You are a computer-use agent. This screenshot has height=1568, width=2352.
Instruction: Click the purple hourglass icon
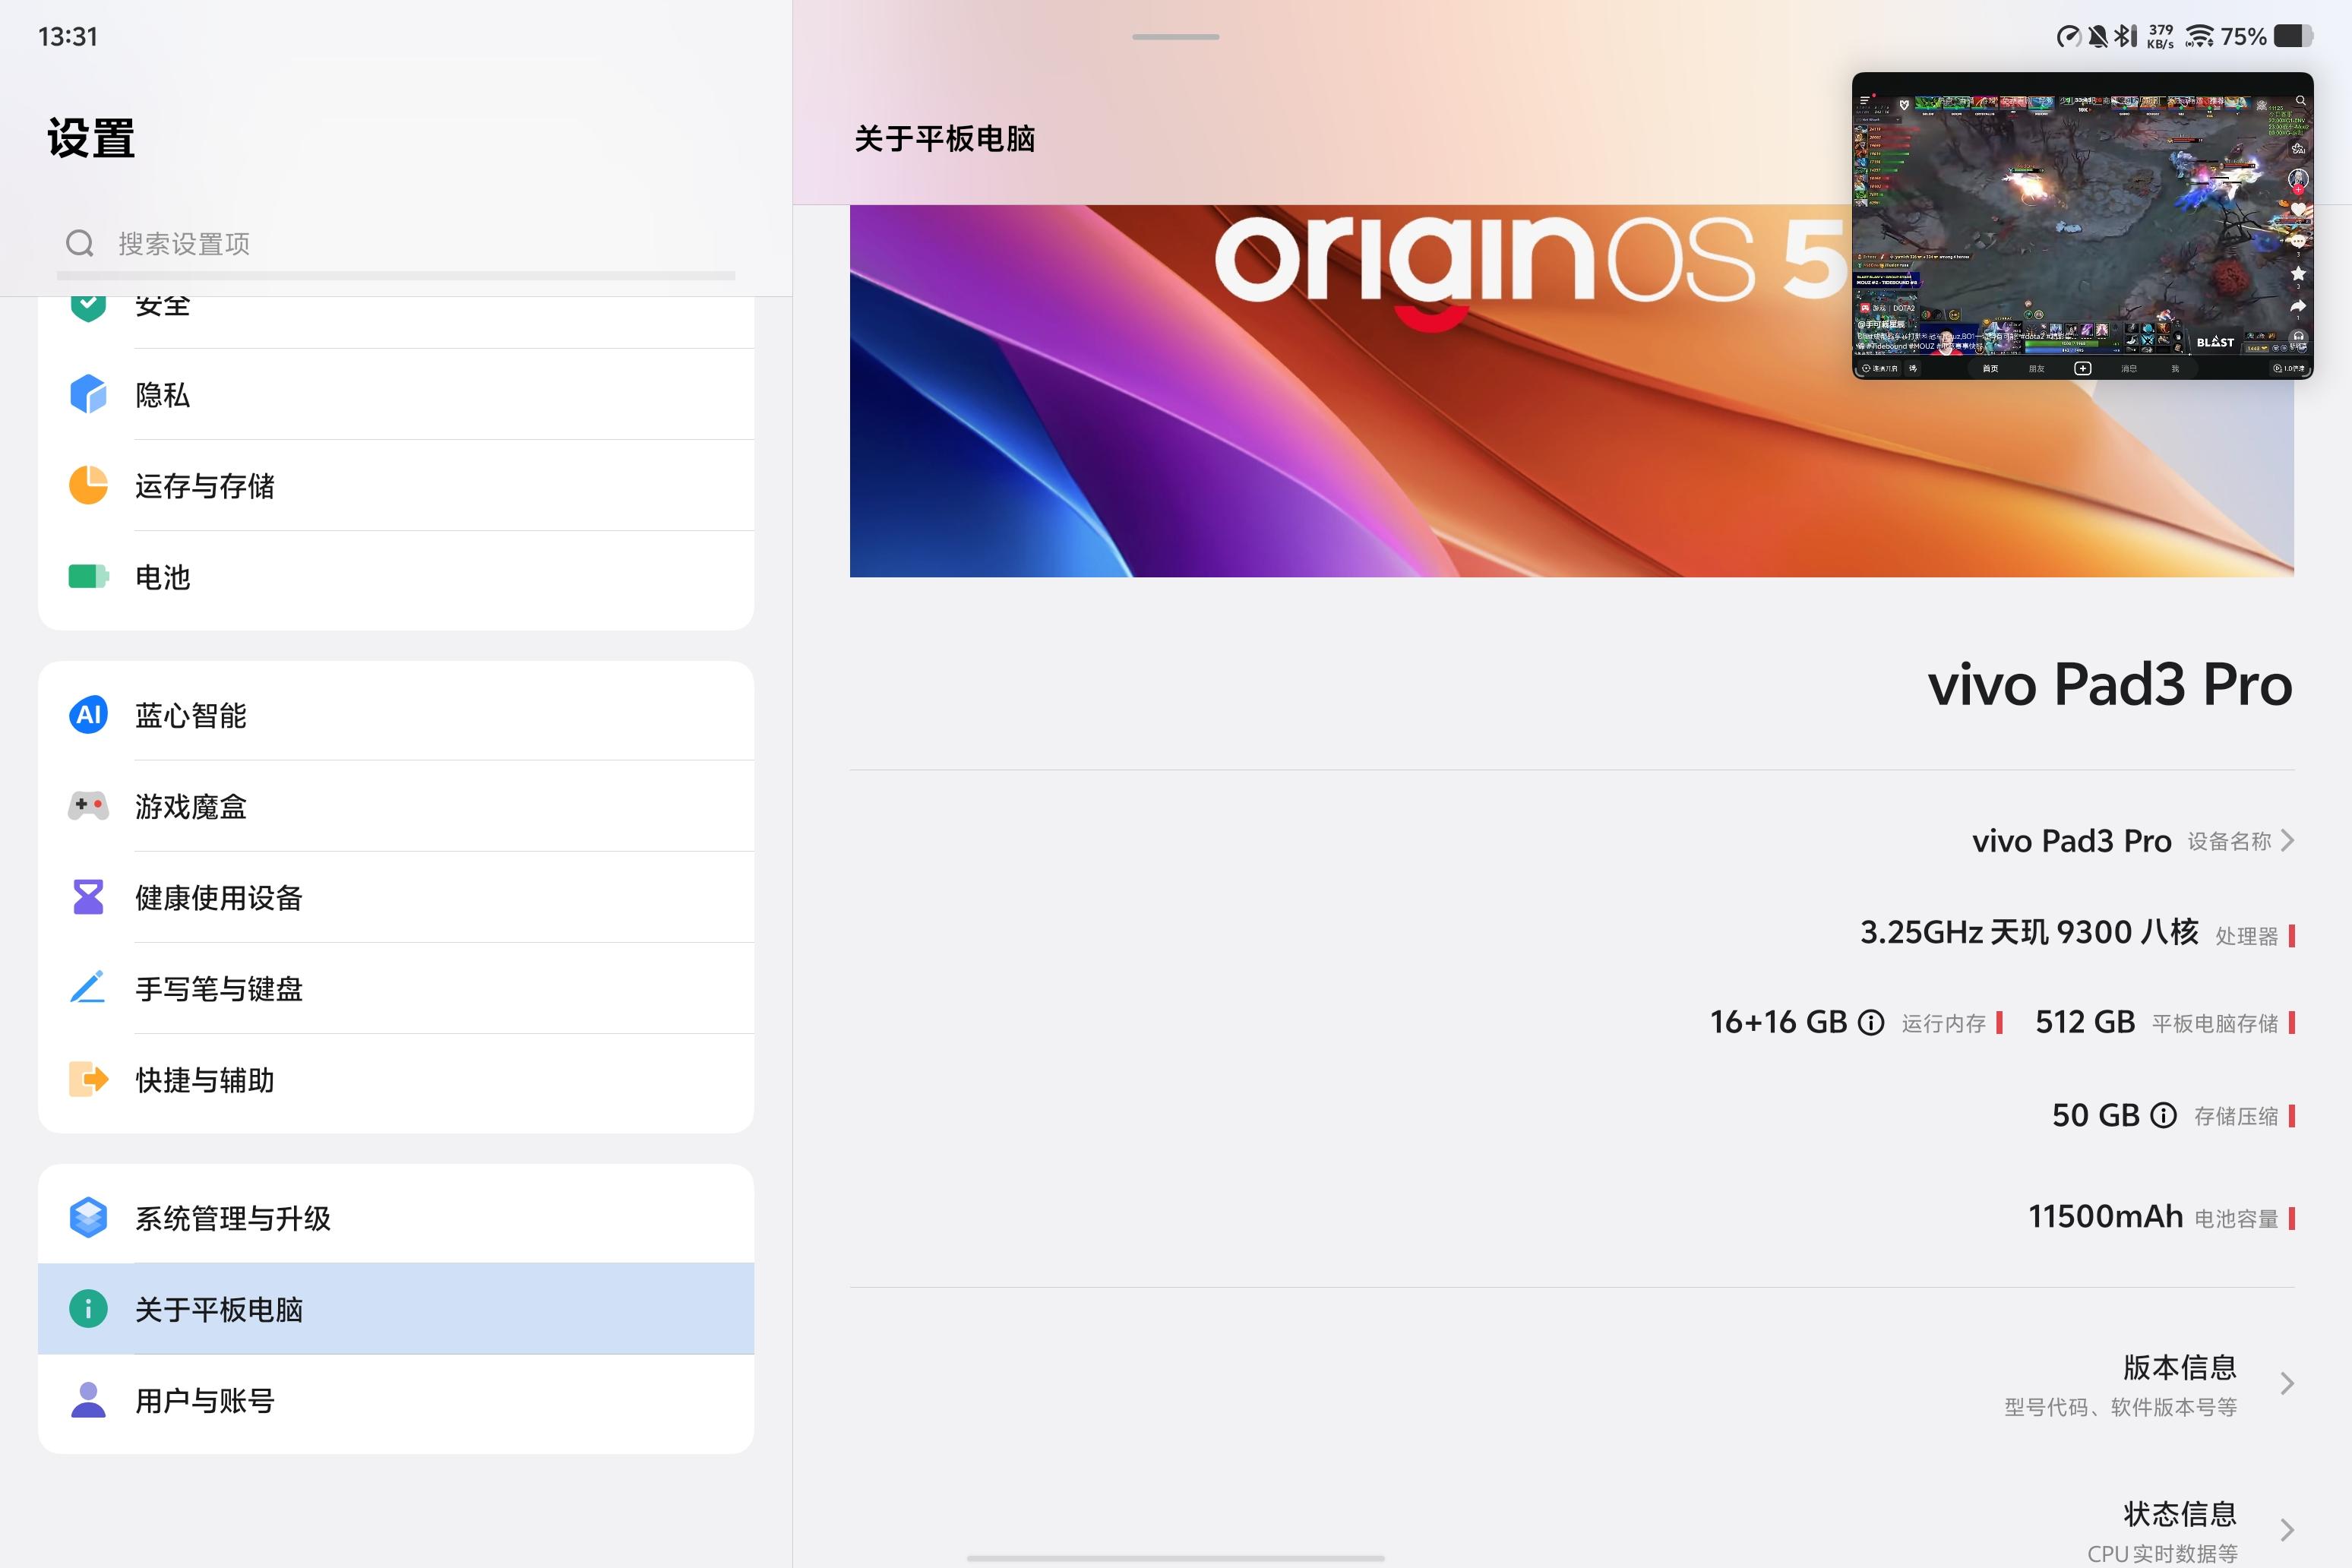click(88, 897)
